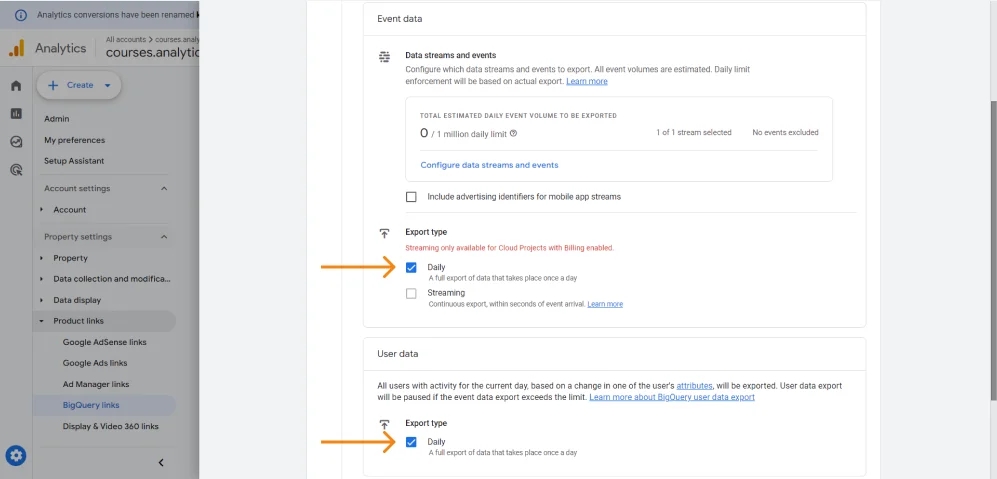Screen dimensions: 997x479
Task: Open Admin in the sidebar
Action: click(x=57, y=119)
